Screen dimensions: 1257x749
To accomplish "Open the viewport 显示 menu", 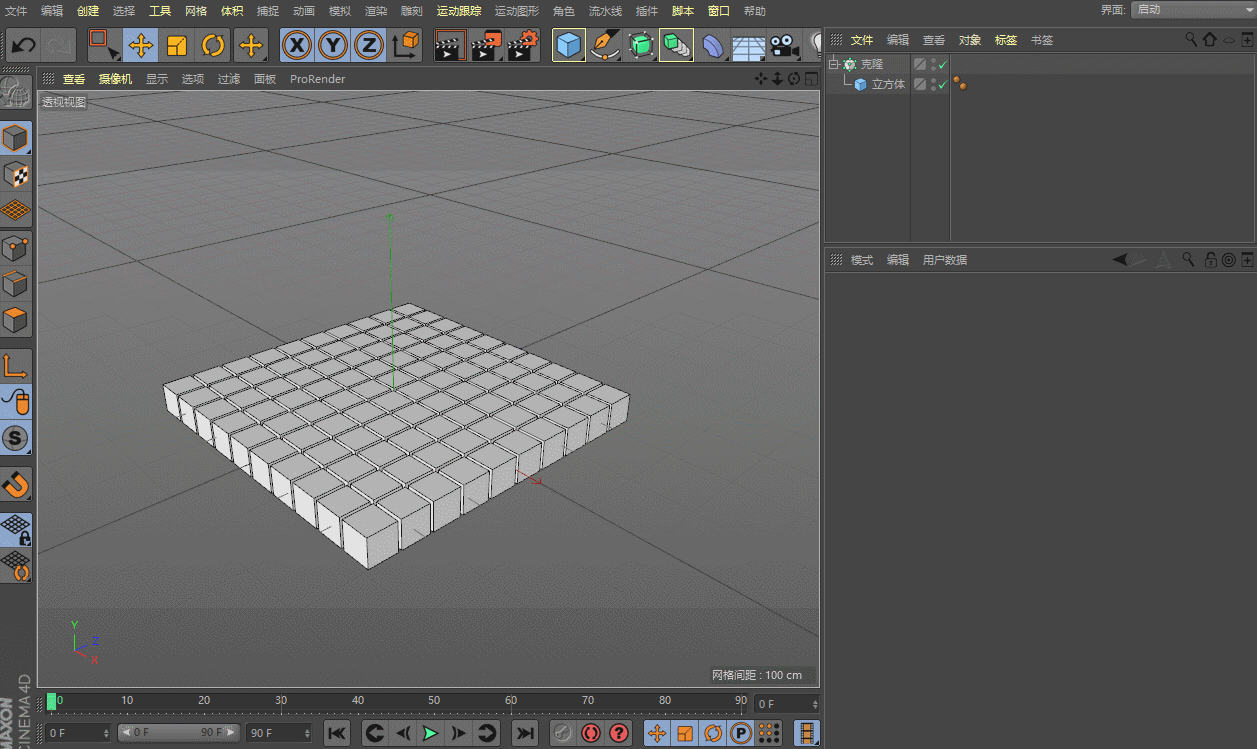I will point(157,79).
